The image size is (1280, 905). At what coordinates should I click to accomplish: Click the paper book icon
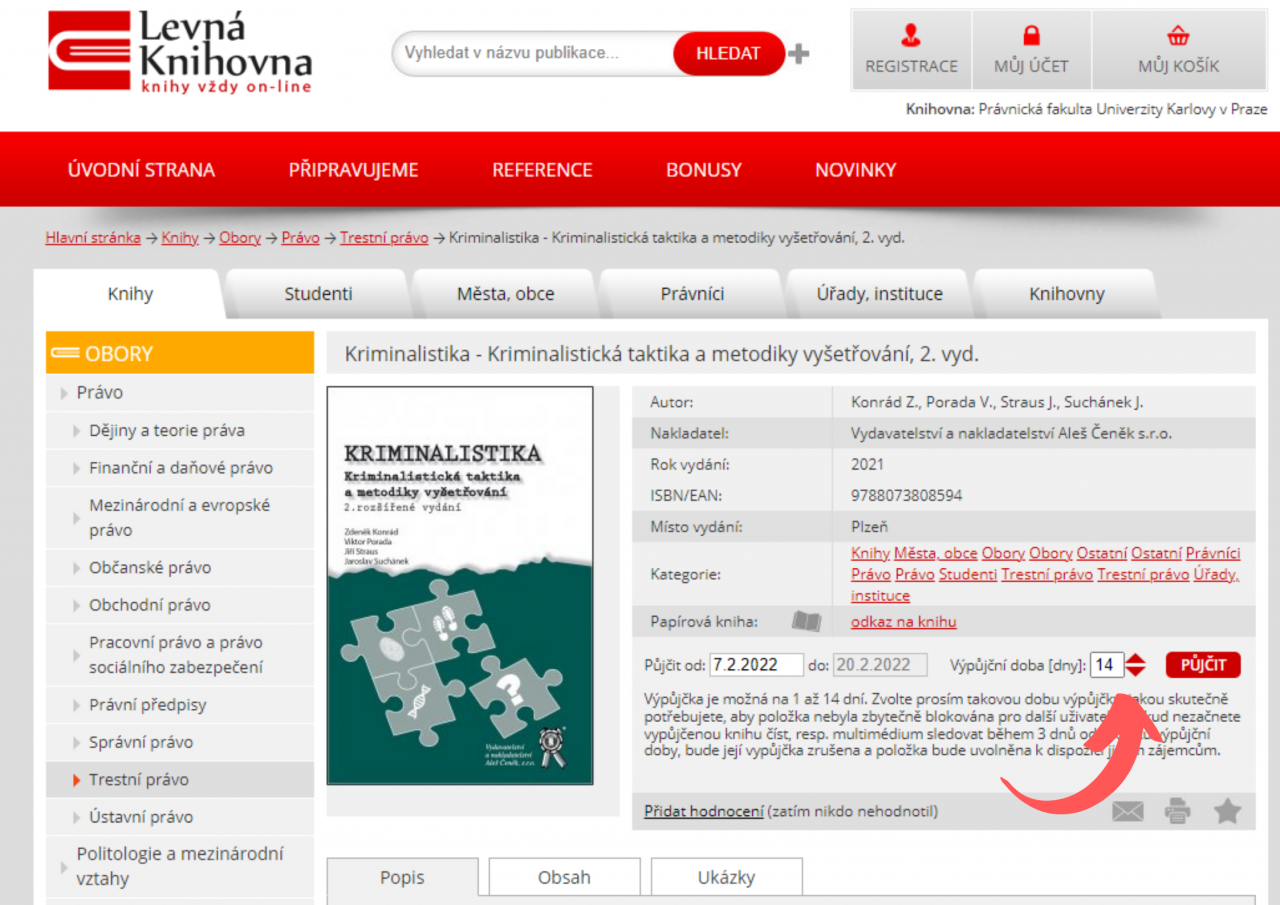(806, 622)
